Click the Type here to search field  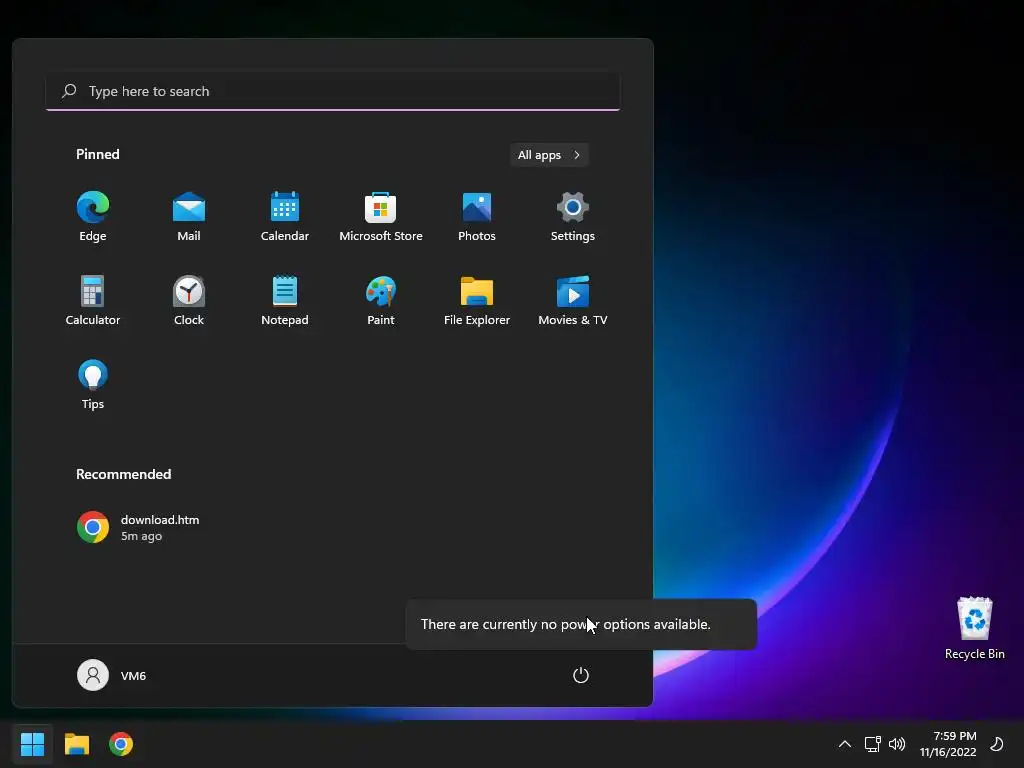333,91
